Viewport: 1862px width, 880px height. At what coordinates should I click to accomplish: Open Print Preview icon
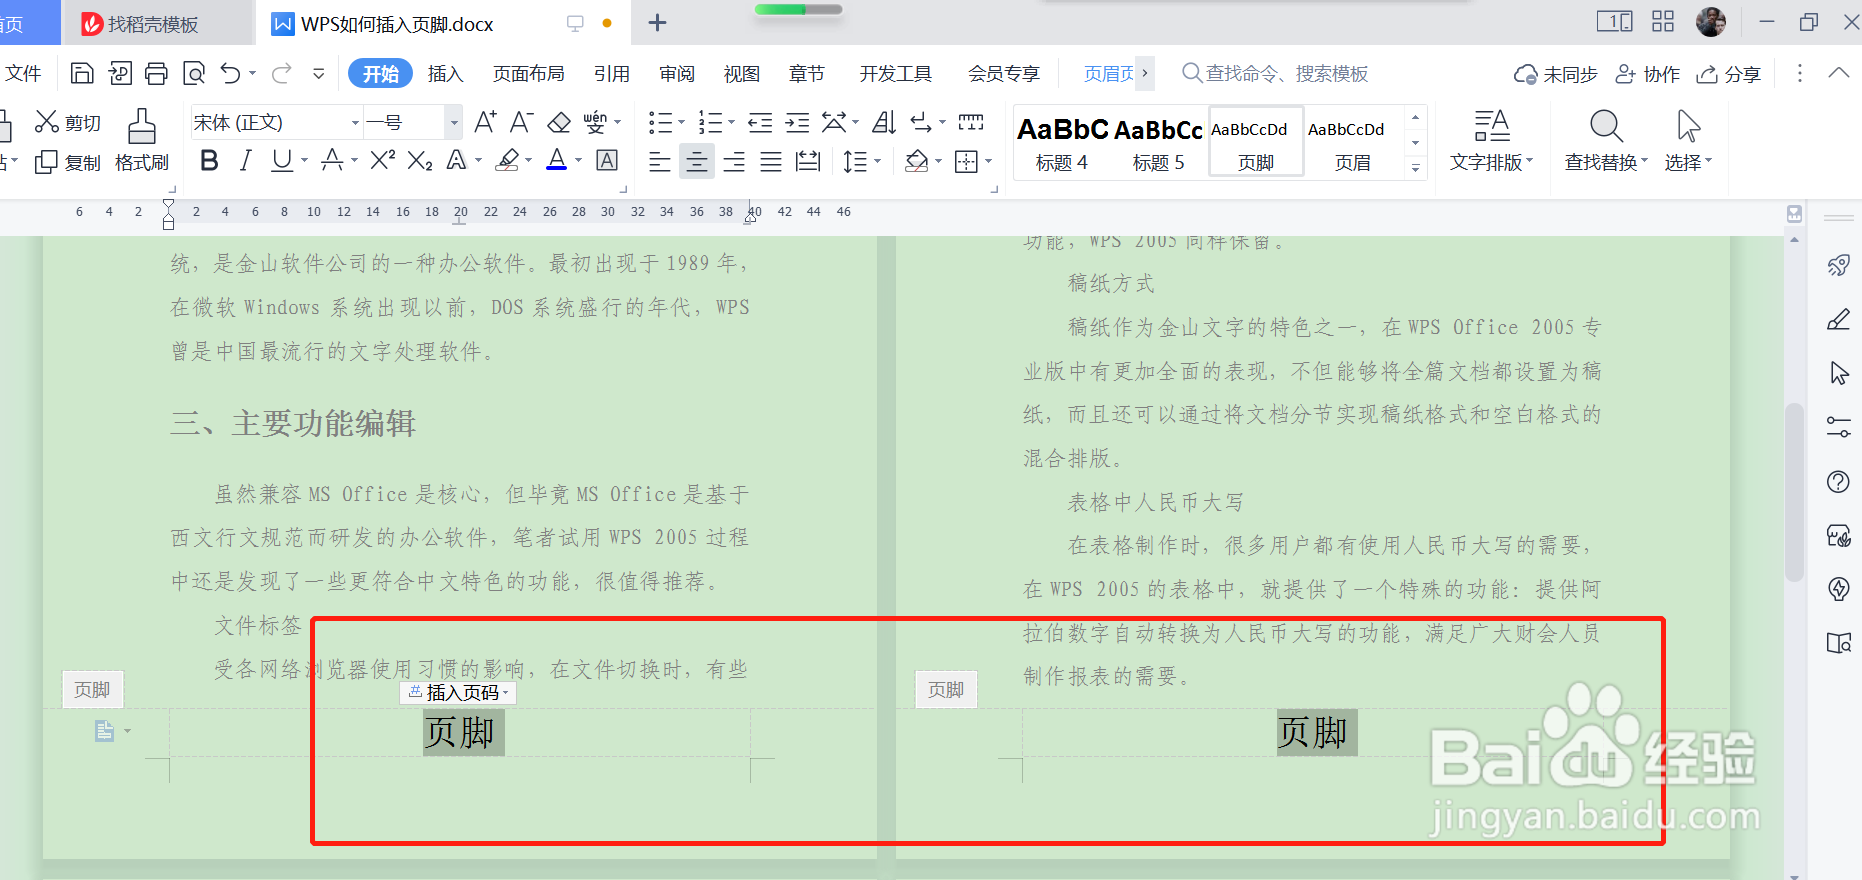[194, 73]
